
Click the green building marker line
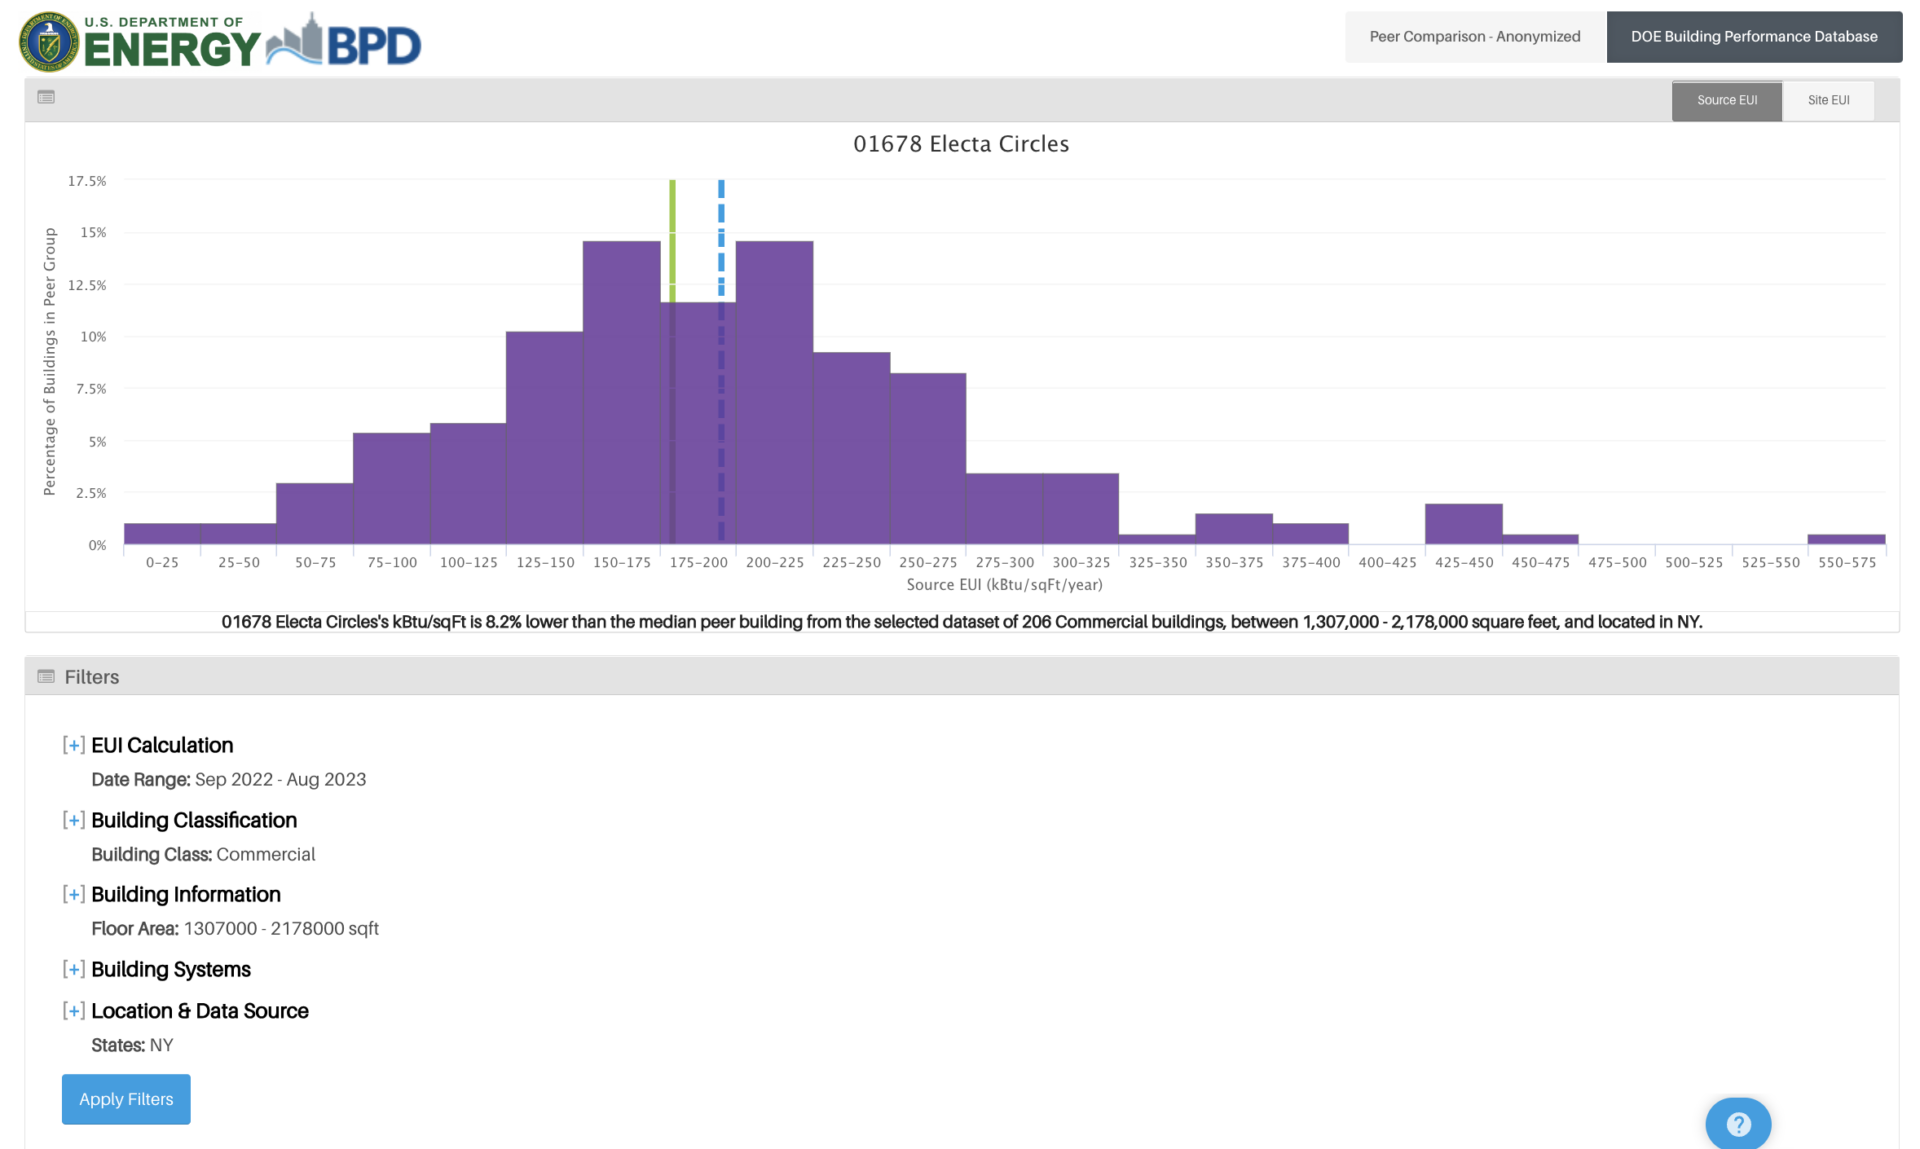click(x=672, y=240)
